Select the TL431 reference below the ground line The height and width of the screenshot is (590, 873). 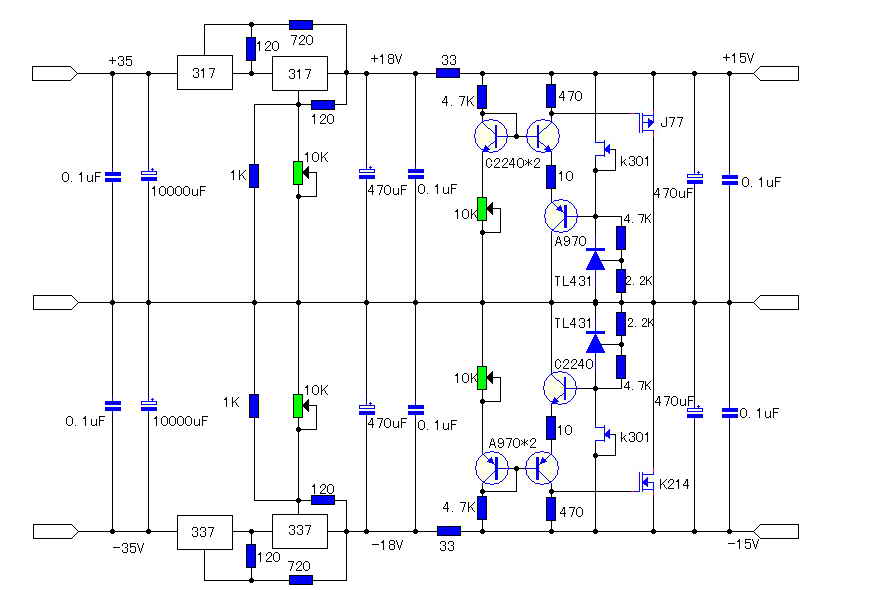[596, 342]
